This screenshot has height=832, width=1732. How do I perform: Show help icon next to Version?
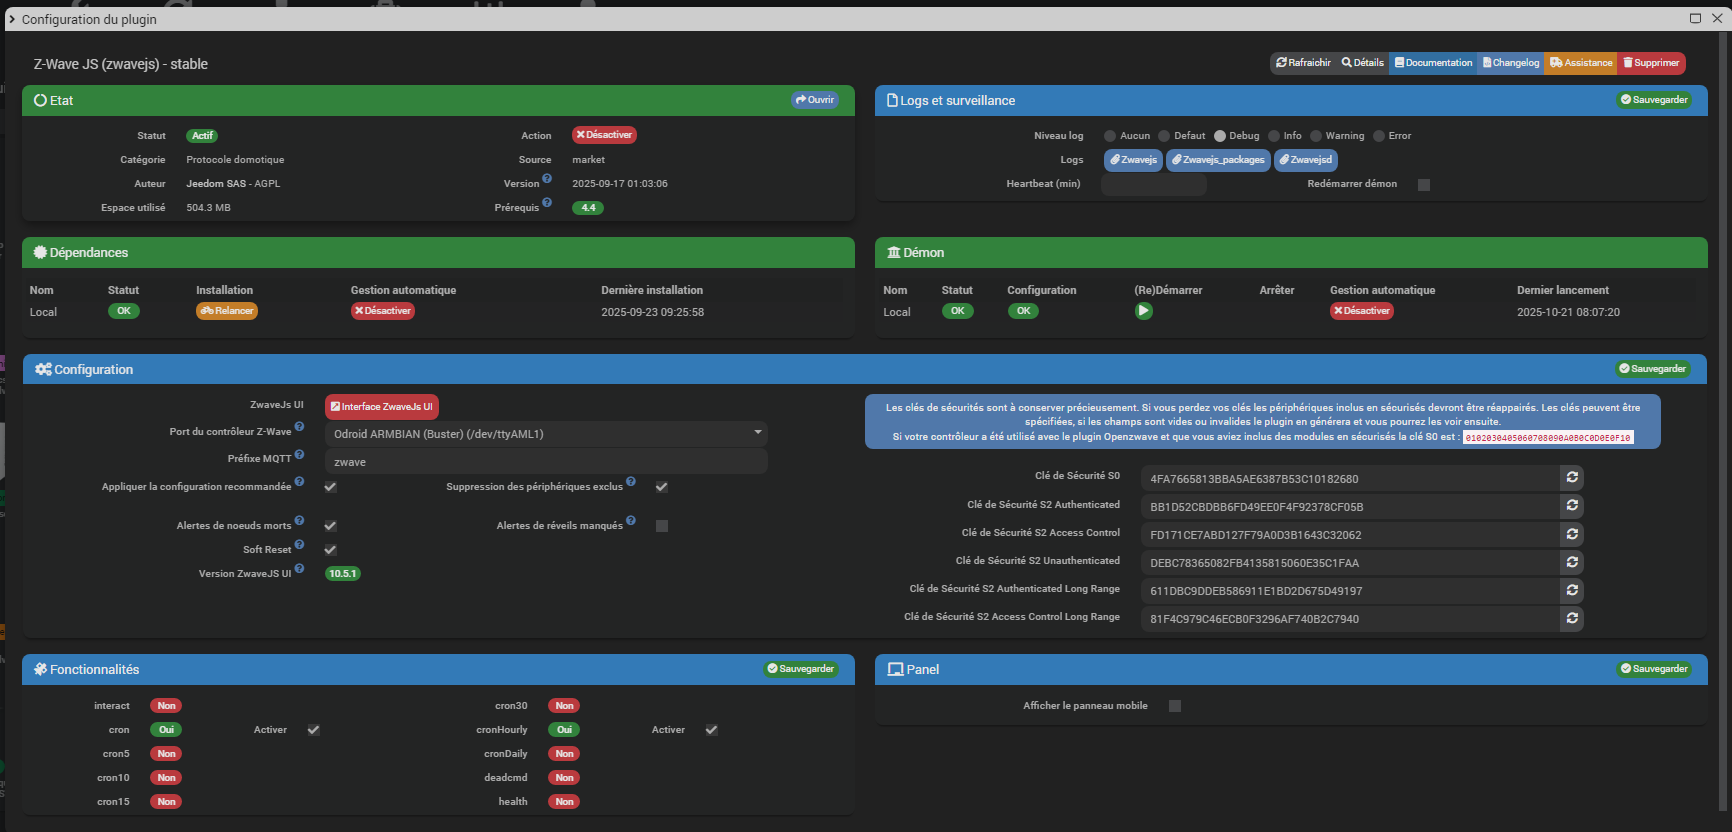pyautogui.click(x=547, y=179)
